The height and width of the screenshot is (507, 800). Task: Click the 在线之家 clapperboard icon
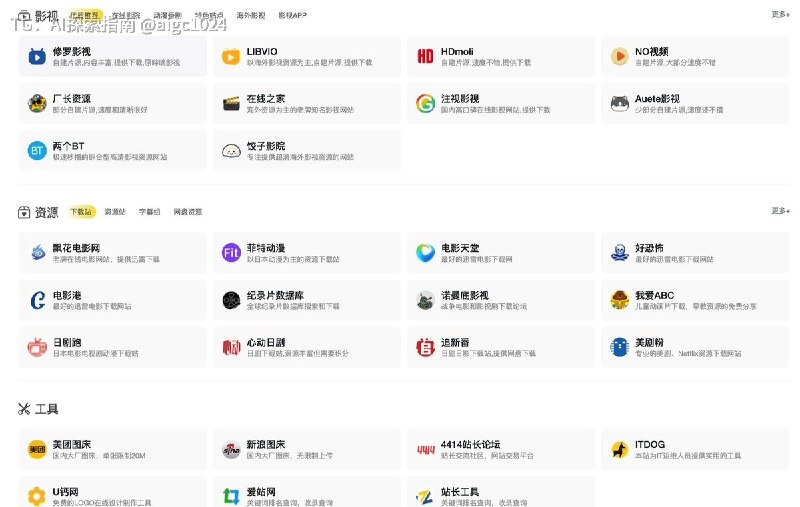click(x=231, y=104)
